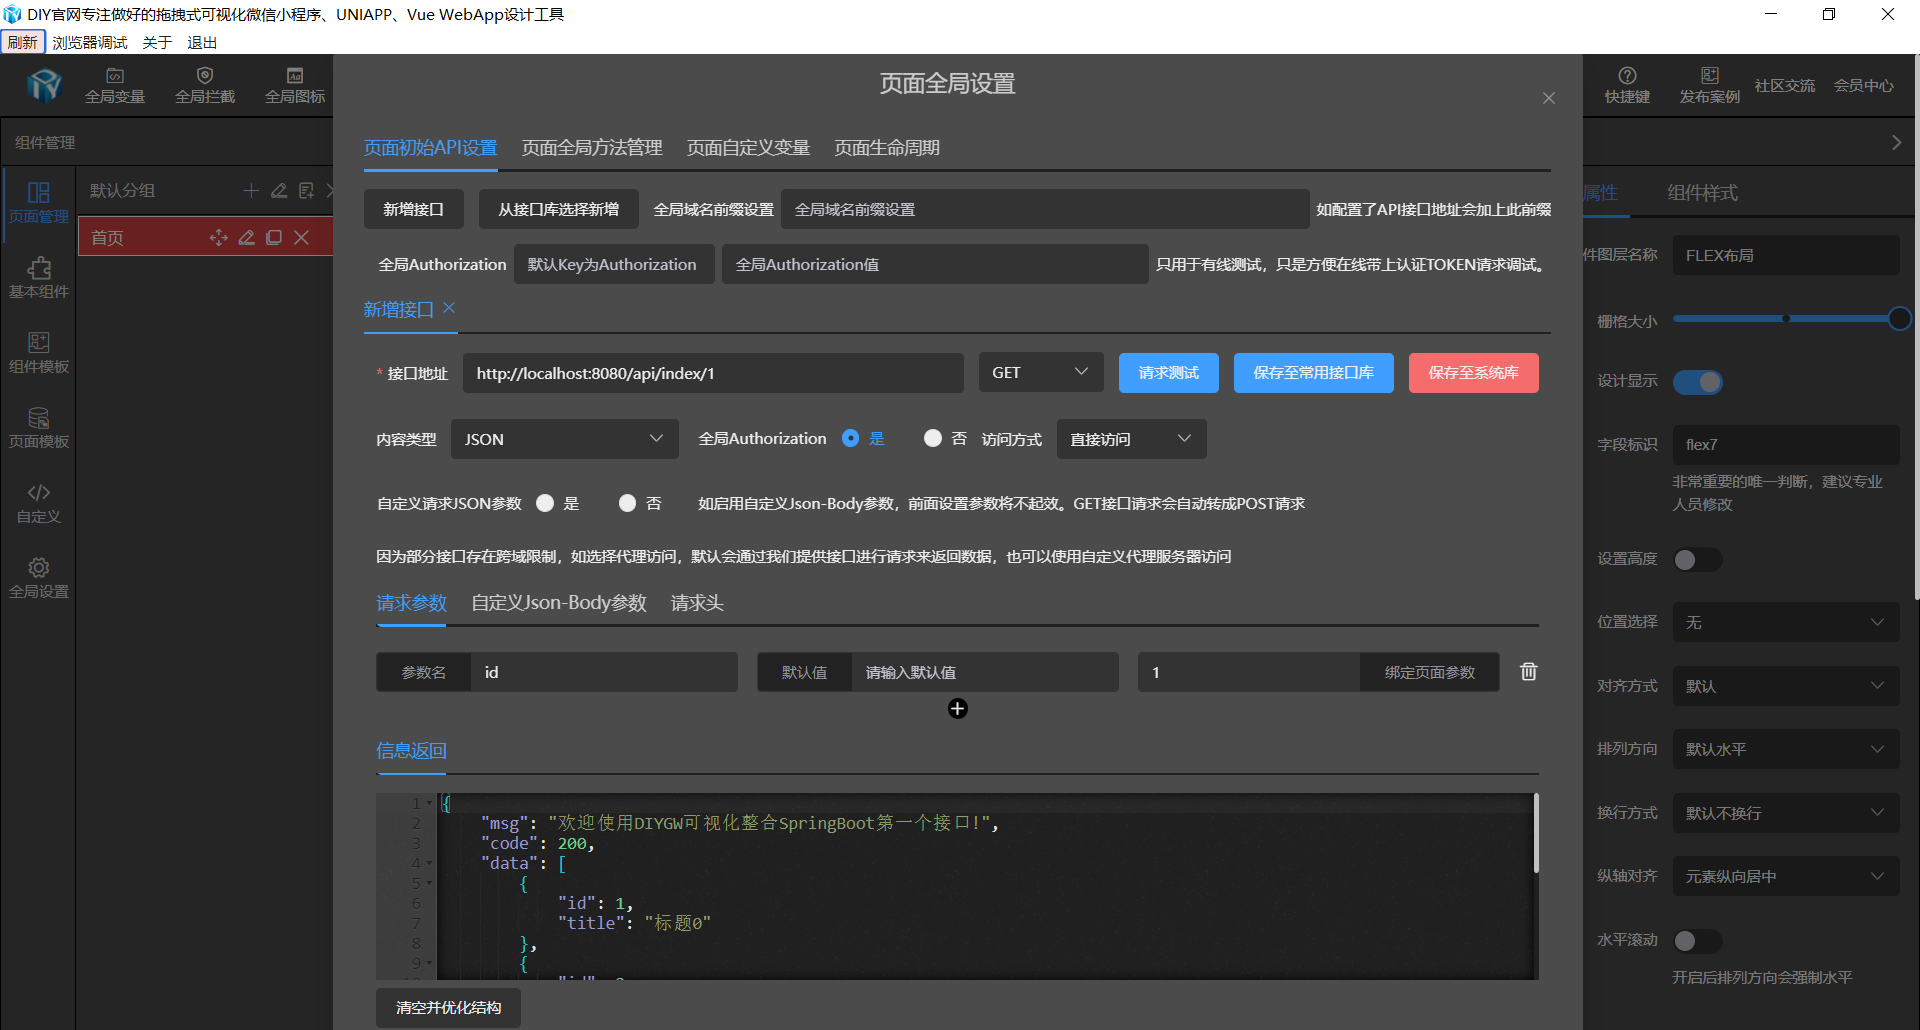Click plus icon beside 默认分组
The height and width of the screenshot is (1030, 1920).
pos(251,190)
